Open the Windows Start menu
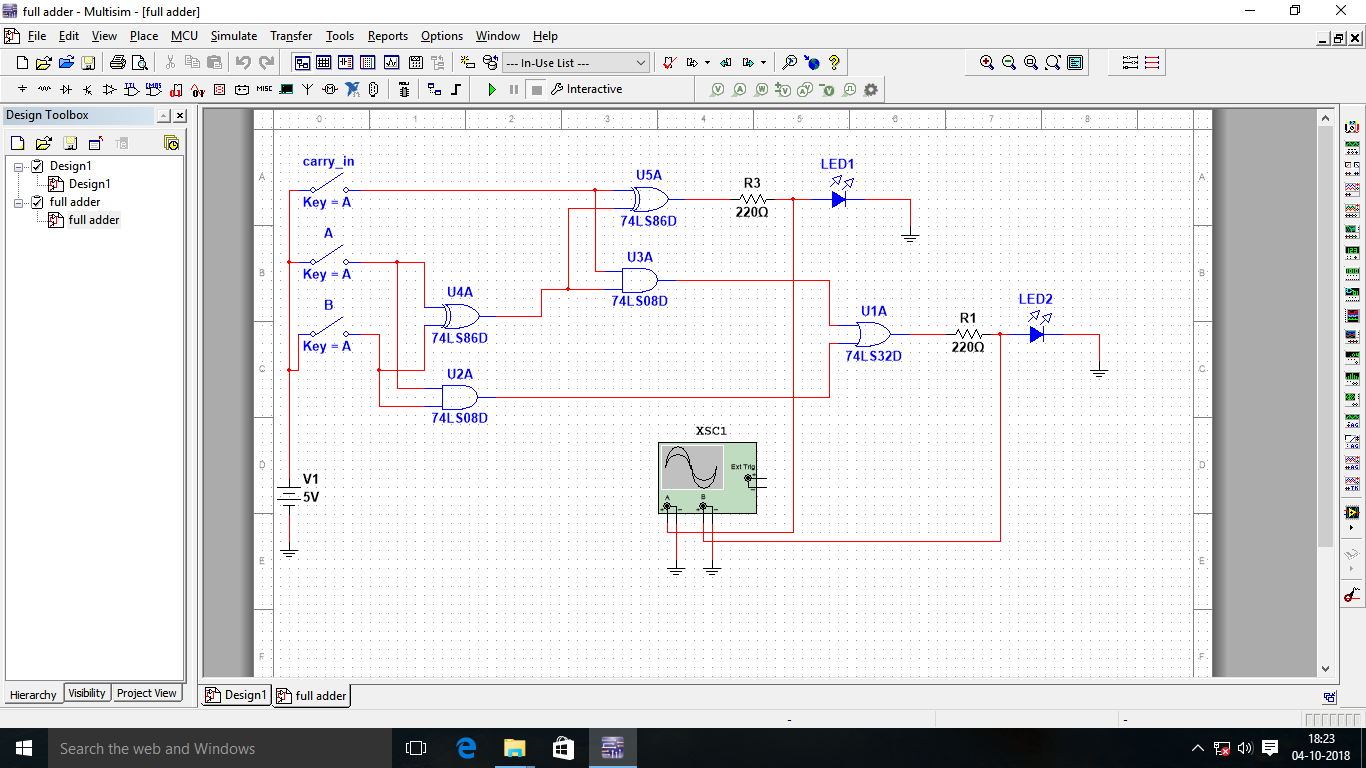1366x768 pixels. point(22,747)
